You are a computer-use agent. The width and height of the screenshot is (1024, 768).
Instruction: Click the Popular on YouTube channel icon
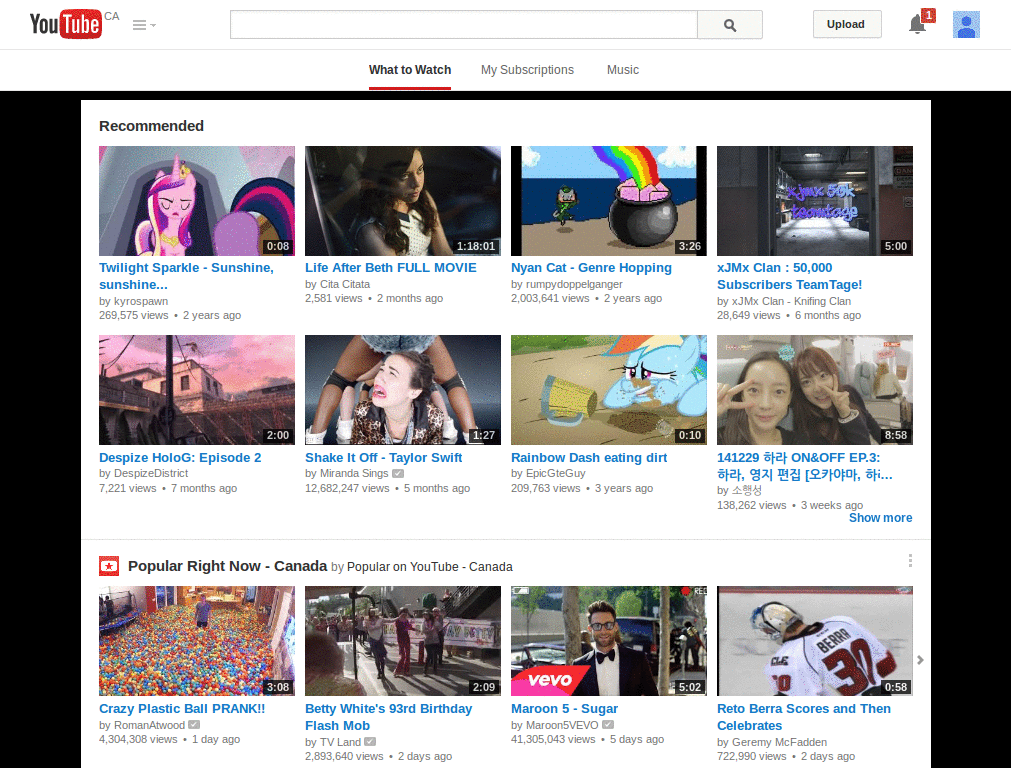(x=109, y=566)
